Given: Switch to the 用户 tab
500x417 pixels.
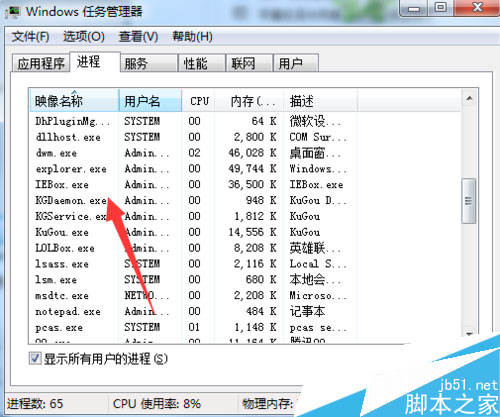Looking at the screenshot, I should click(296, 63).
